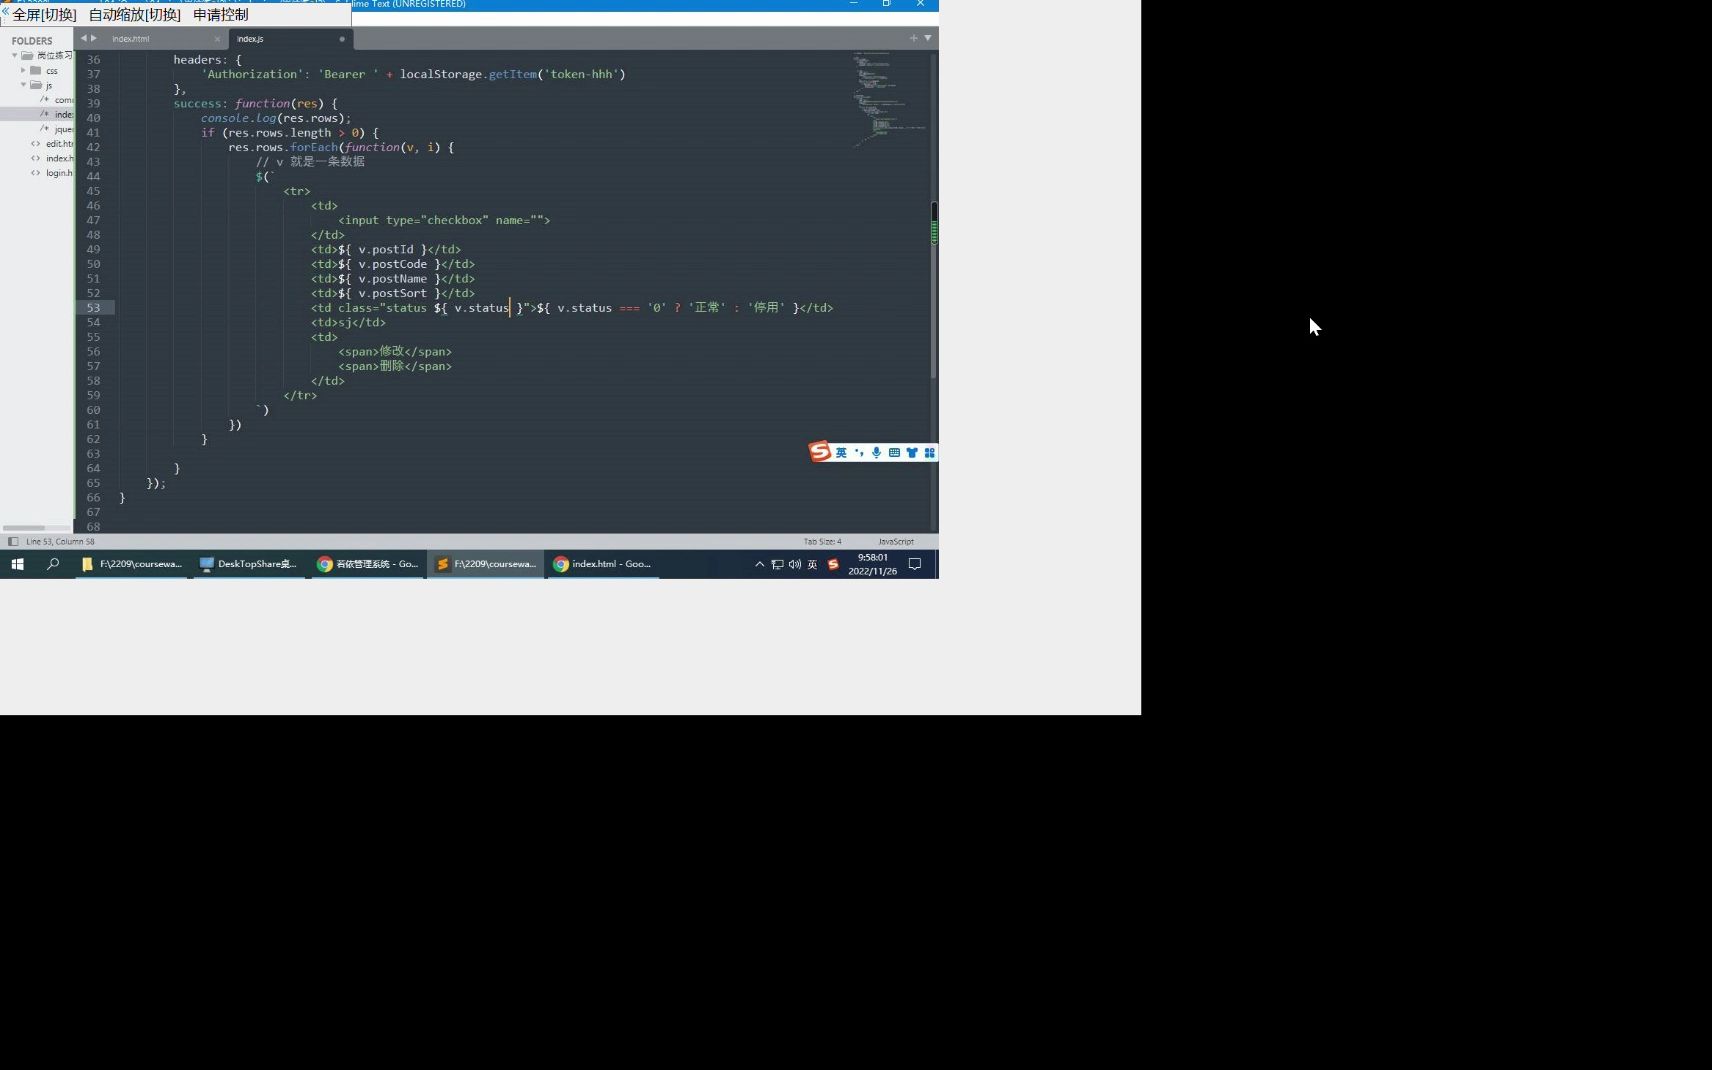Viewport: 1712px width, 1070px height.
Task: Open Sublime Text taskbar window
Action: pyautogui.click(x=486, y=564)
